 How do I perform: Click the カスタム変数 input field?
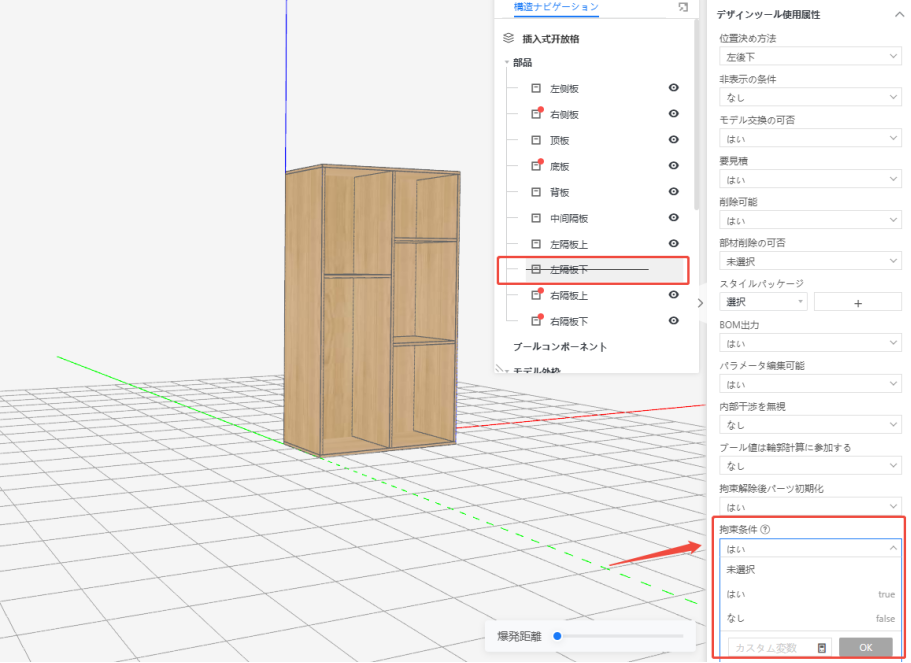780,648
